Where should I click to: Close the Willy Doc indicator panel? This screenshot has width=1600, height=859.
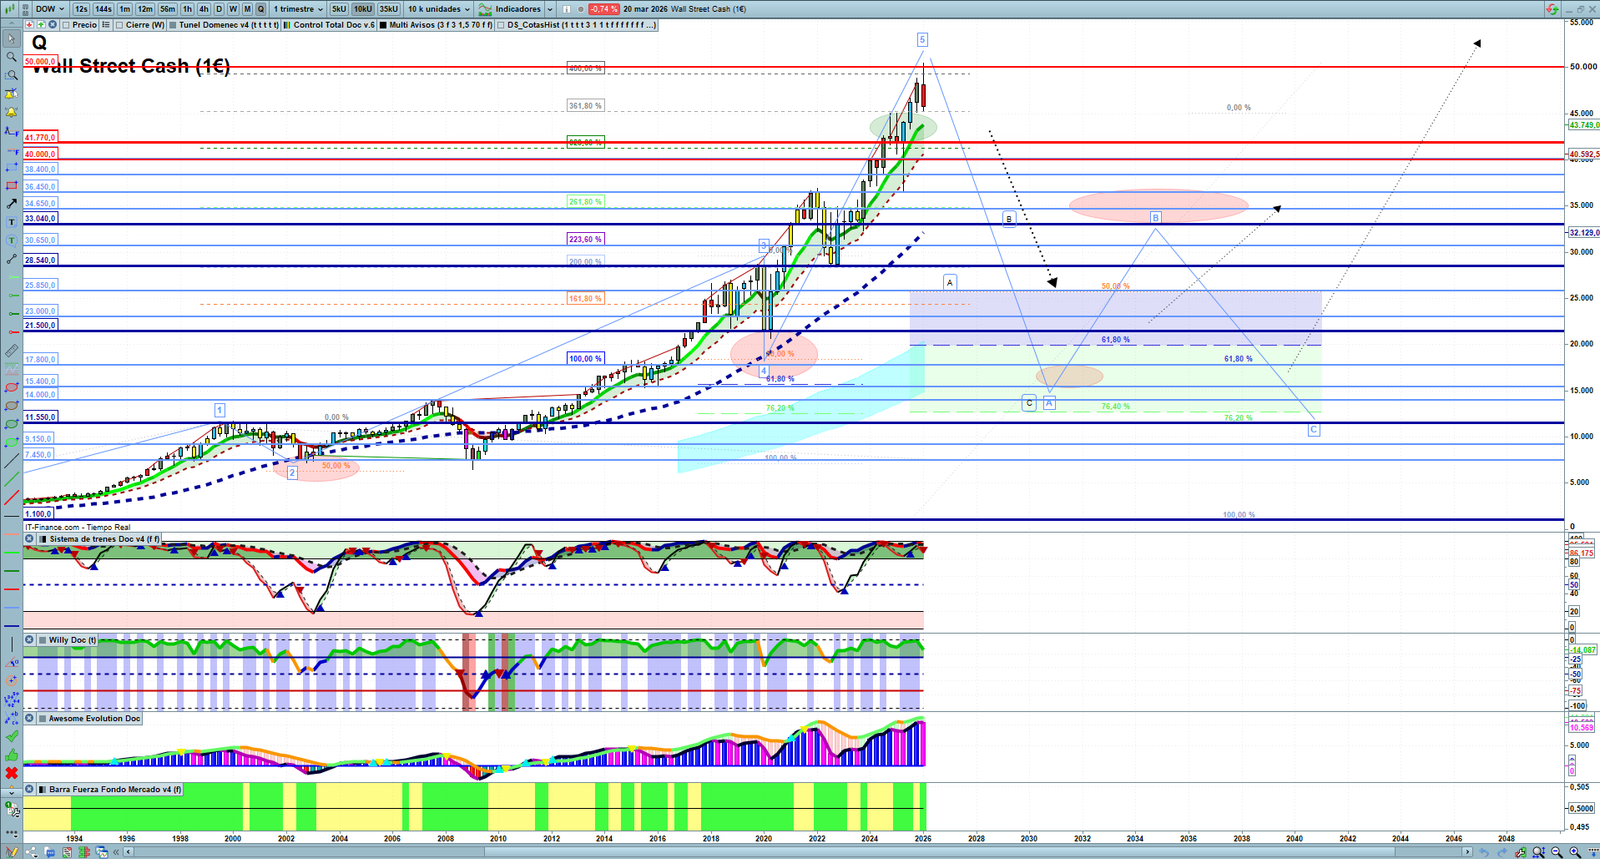[30, 640]
